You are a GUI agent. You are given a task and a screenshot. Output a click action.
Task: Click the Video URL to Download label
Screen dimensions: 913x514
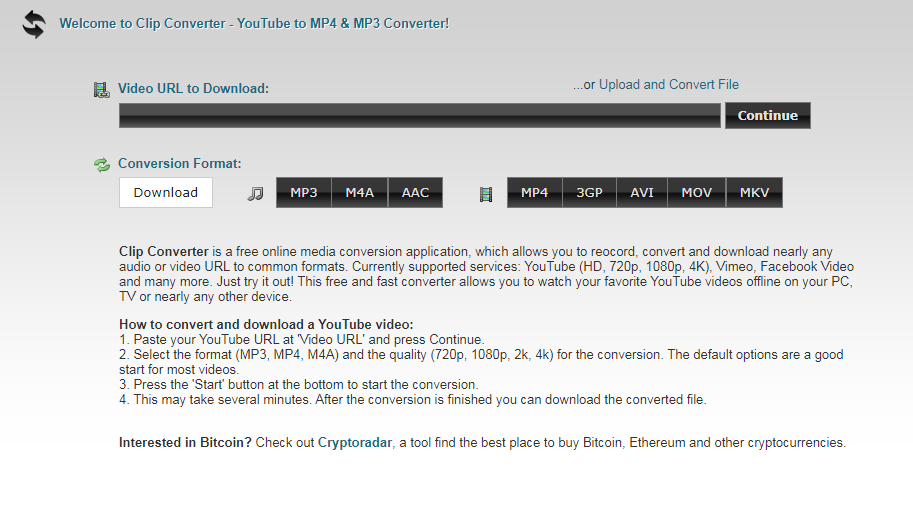pos(193,88)
